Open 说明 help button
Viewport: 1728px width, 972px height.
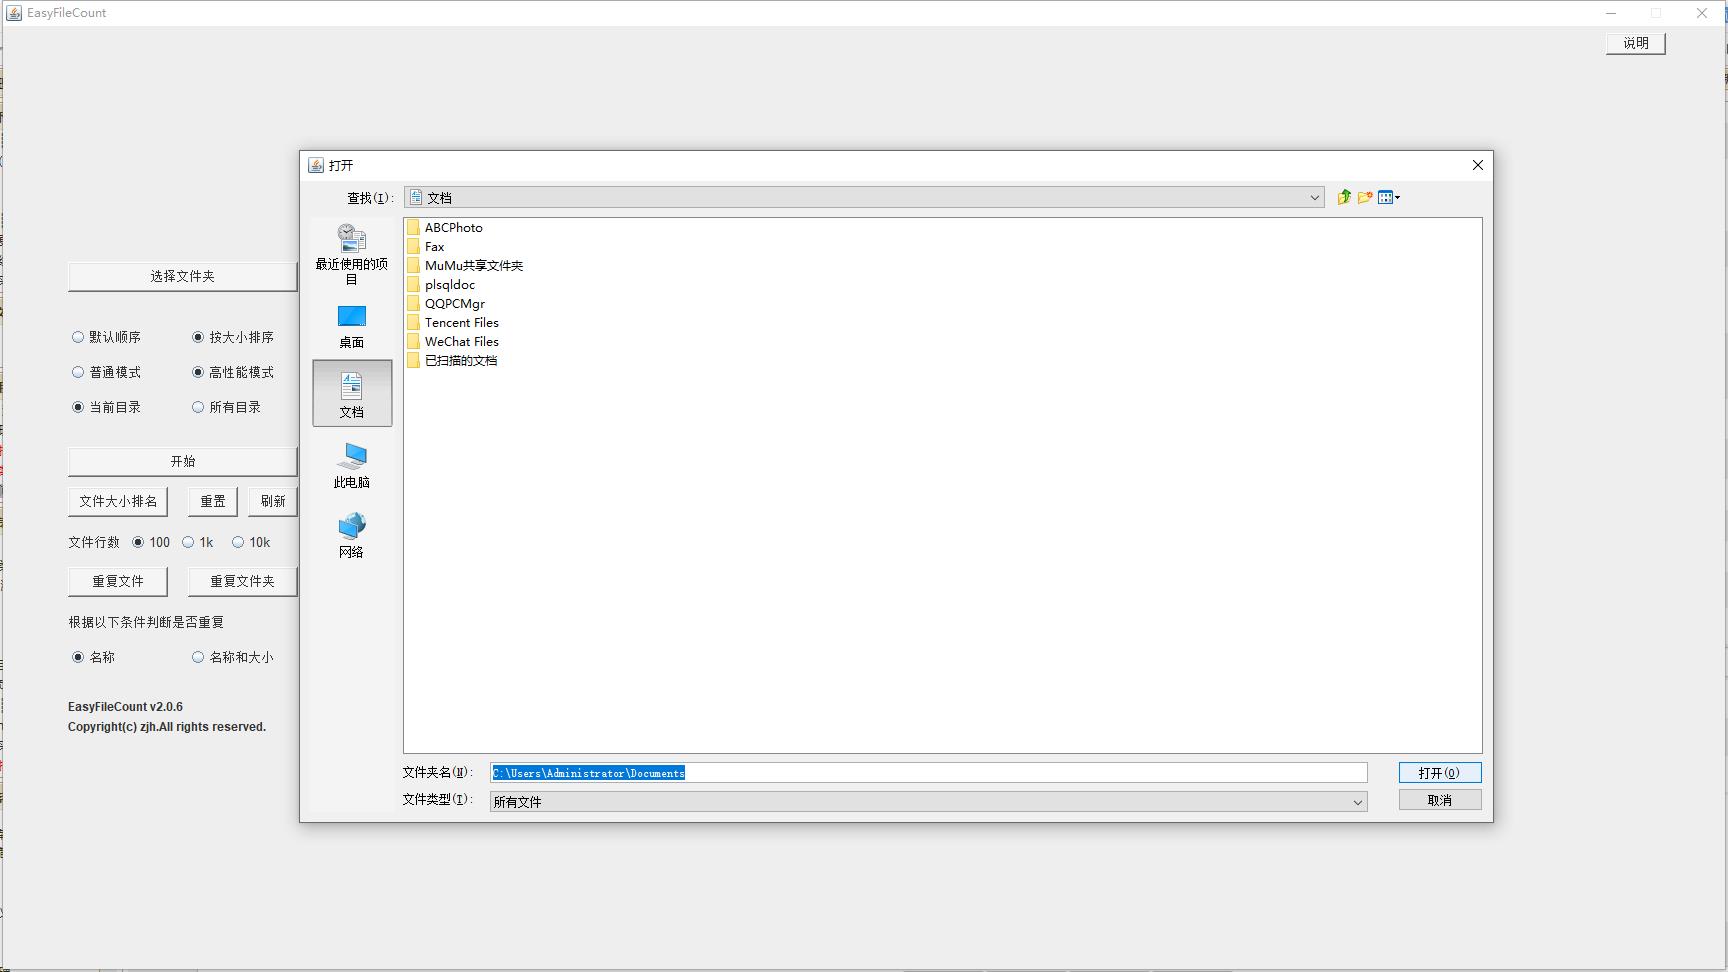(x=1636, y=43)
